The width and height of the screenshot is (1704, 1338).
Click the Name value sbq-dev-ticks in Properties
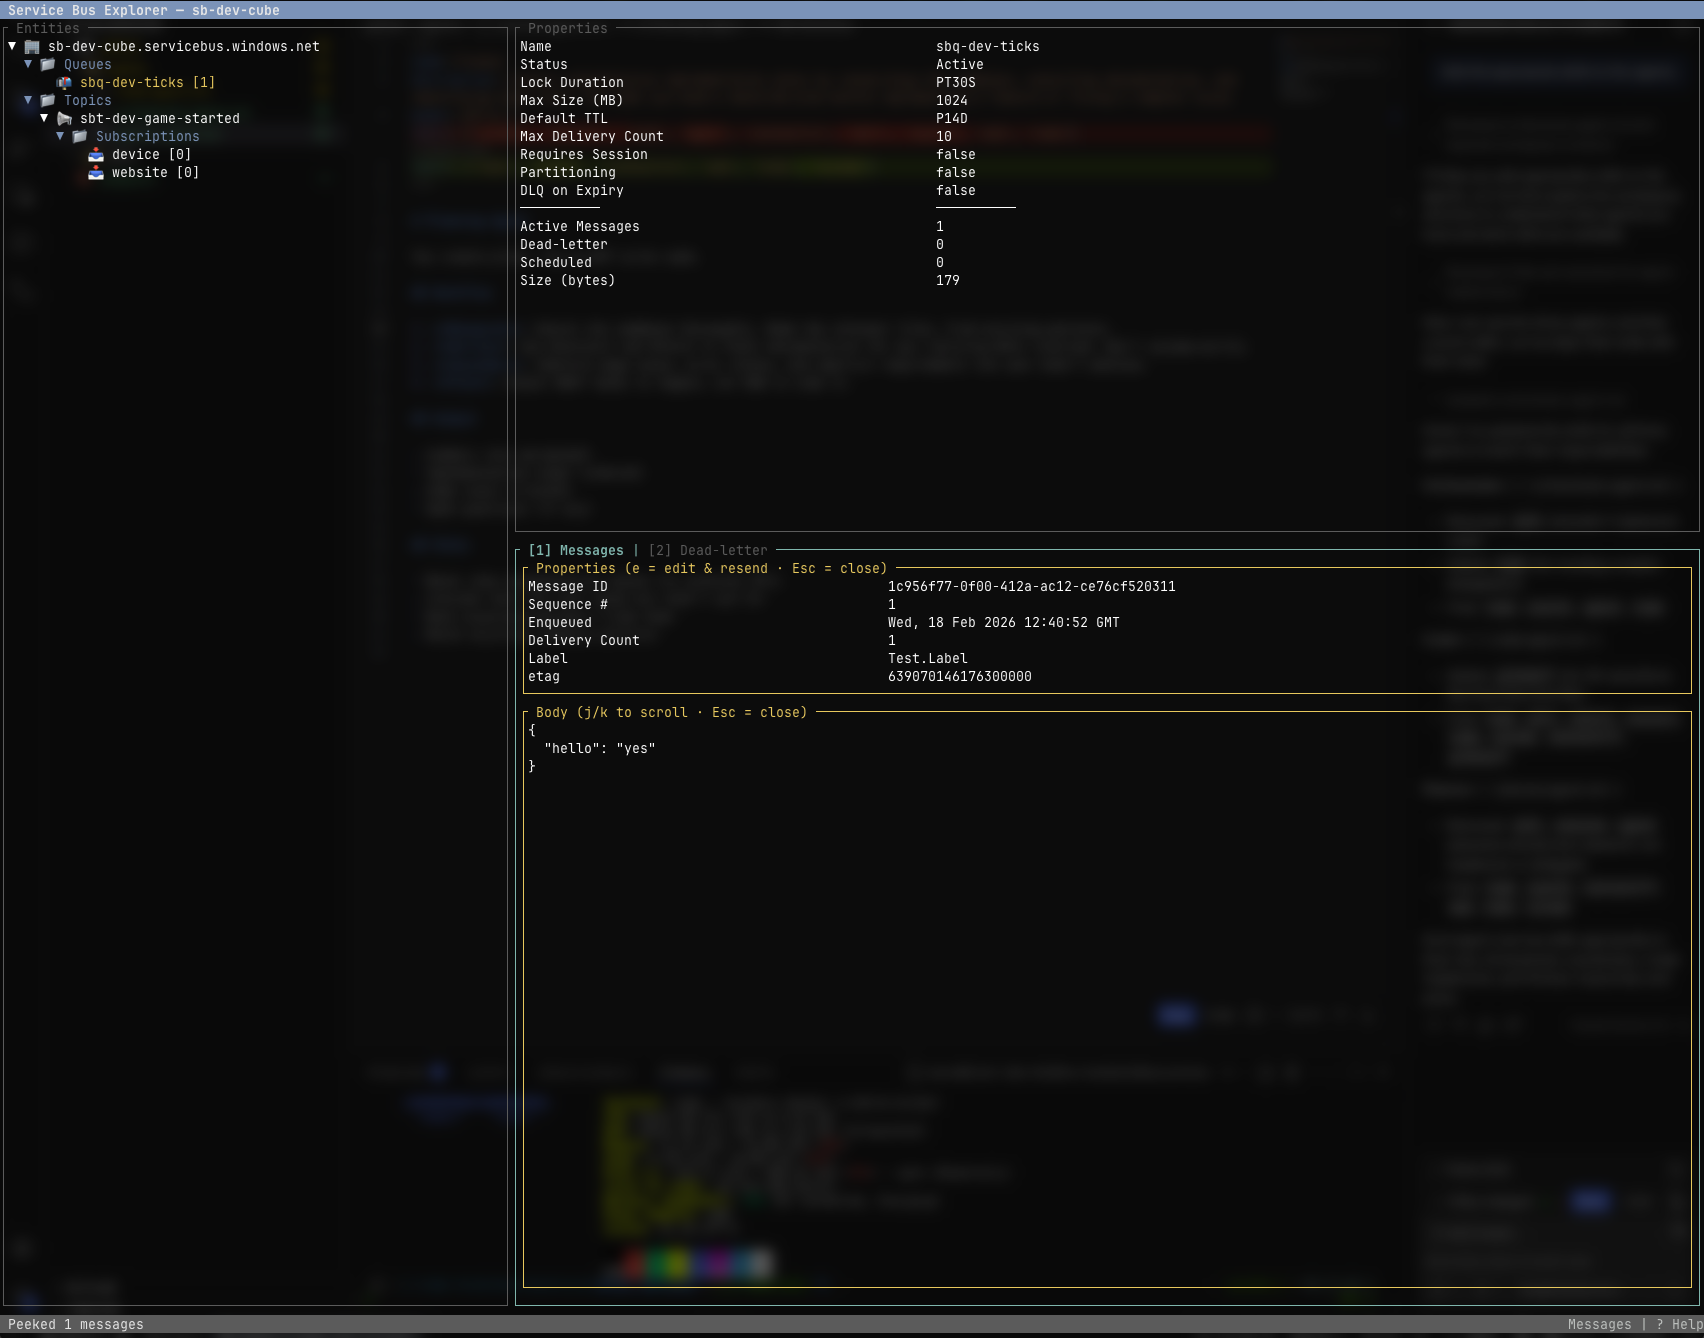pyautogui.click(x=988, y=47)
